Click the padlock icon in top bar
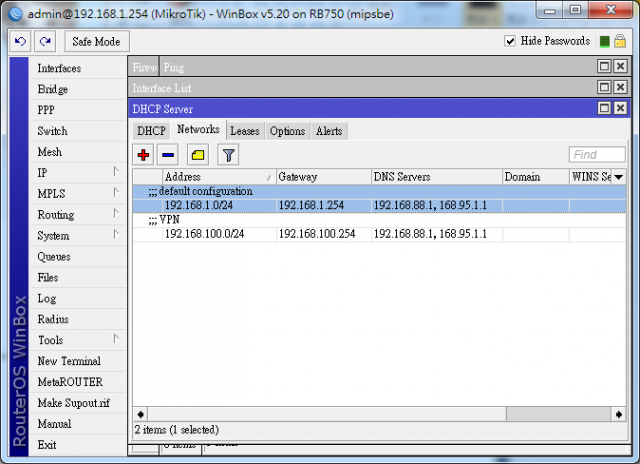640x464 pixels. click(x=620, y=41)
